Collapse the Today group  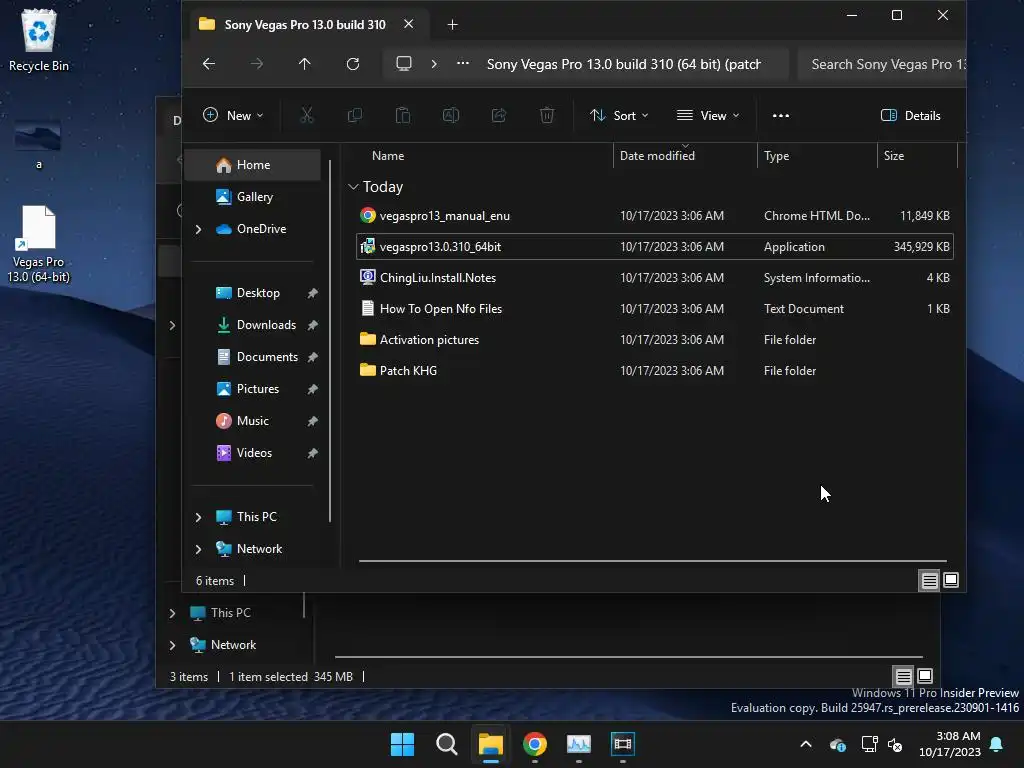(x=353, y=187)
